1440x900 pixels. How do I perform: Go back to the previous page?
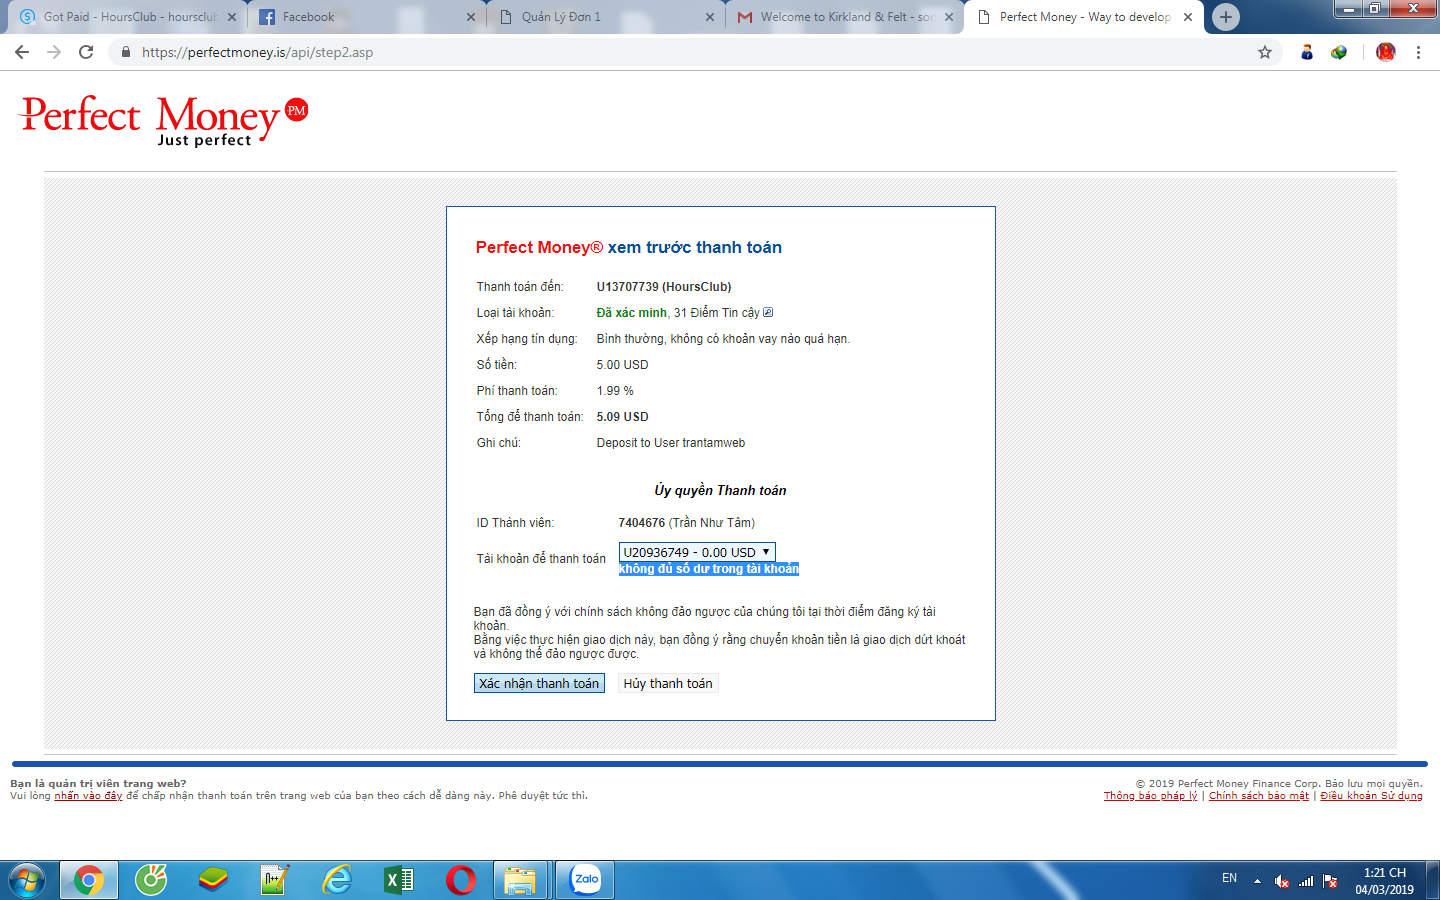(22, 52)
